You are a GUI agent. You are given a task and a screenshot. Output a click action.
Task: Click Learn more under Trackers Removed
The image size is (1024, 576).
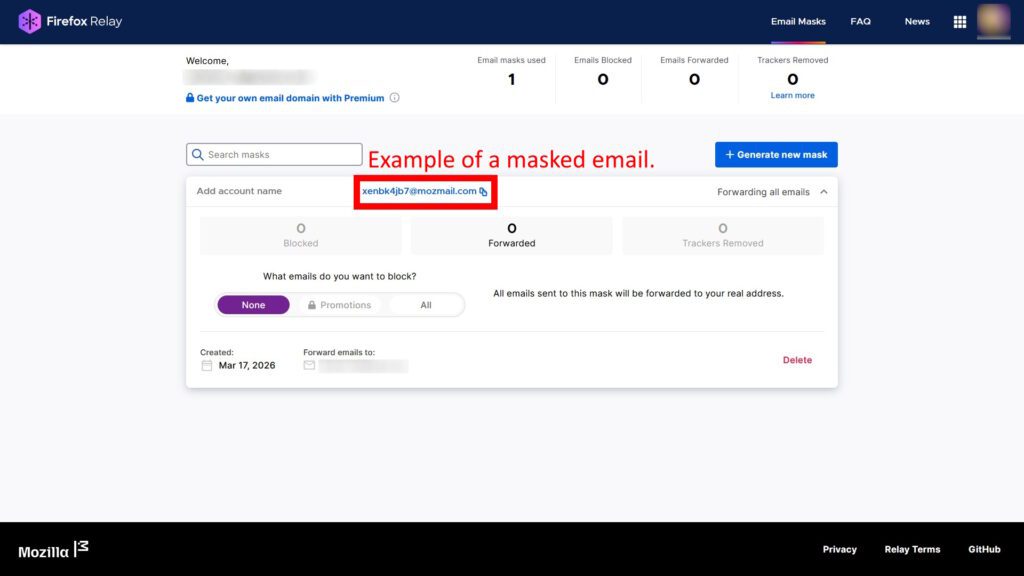[792, 95]
